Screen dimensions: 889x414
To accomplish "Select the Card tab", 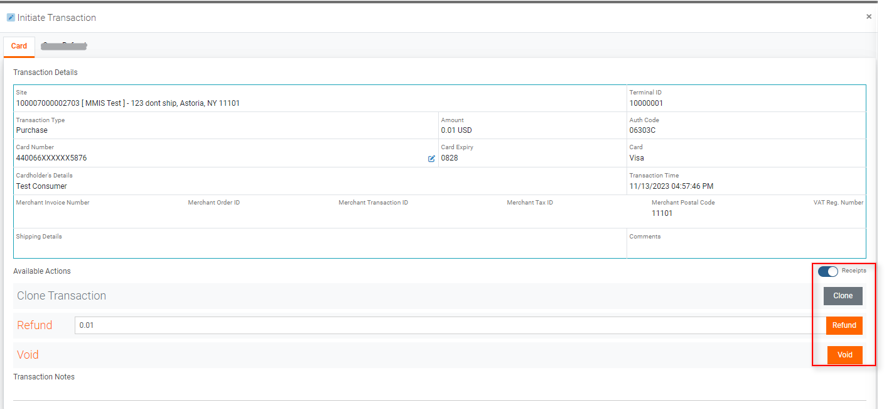I will 19,46.
